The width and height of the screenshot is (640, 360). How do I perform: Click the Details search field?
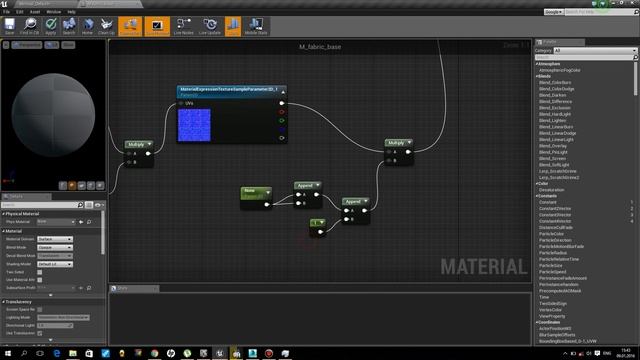click(39, 205)
